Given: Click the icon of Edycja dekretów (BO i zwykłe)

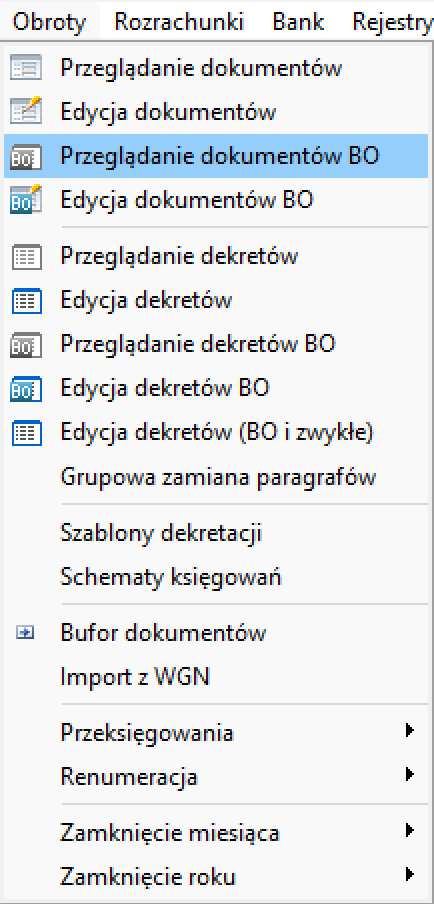Looking at the screenshot, I should (x=26, y=433).
